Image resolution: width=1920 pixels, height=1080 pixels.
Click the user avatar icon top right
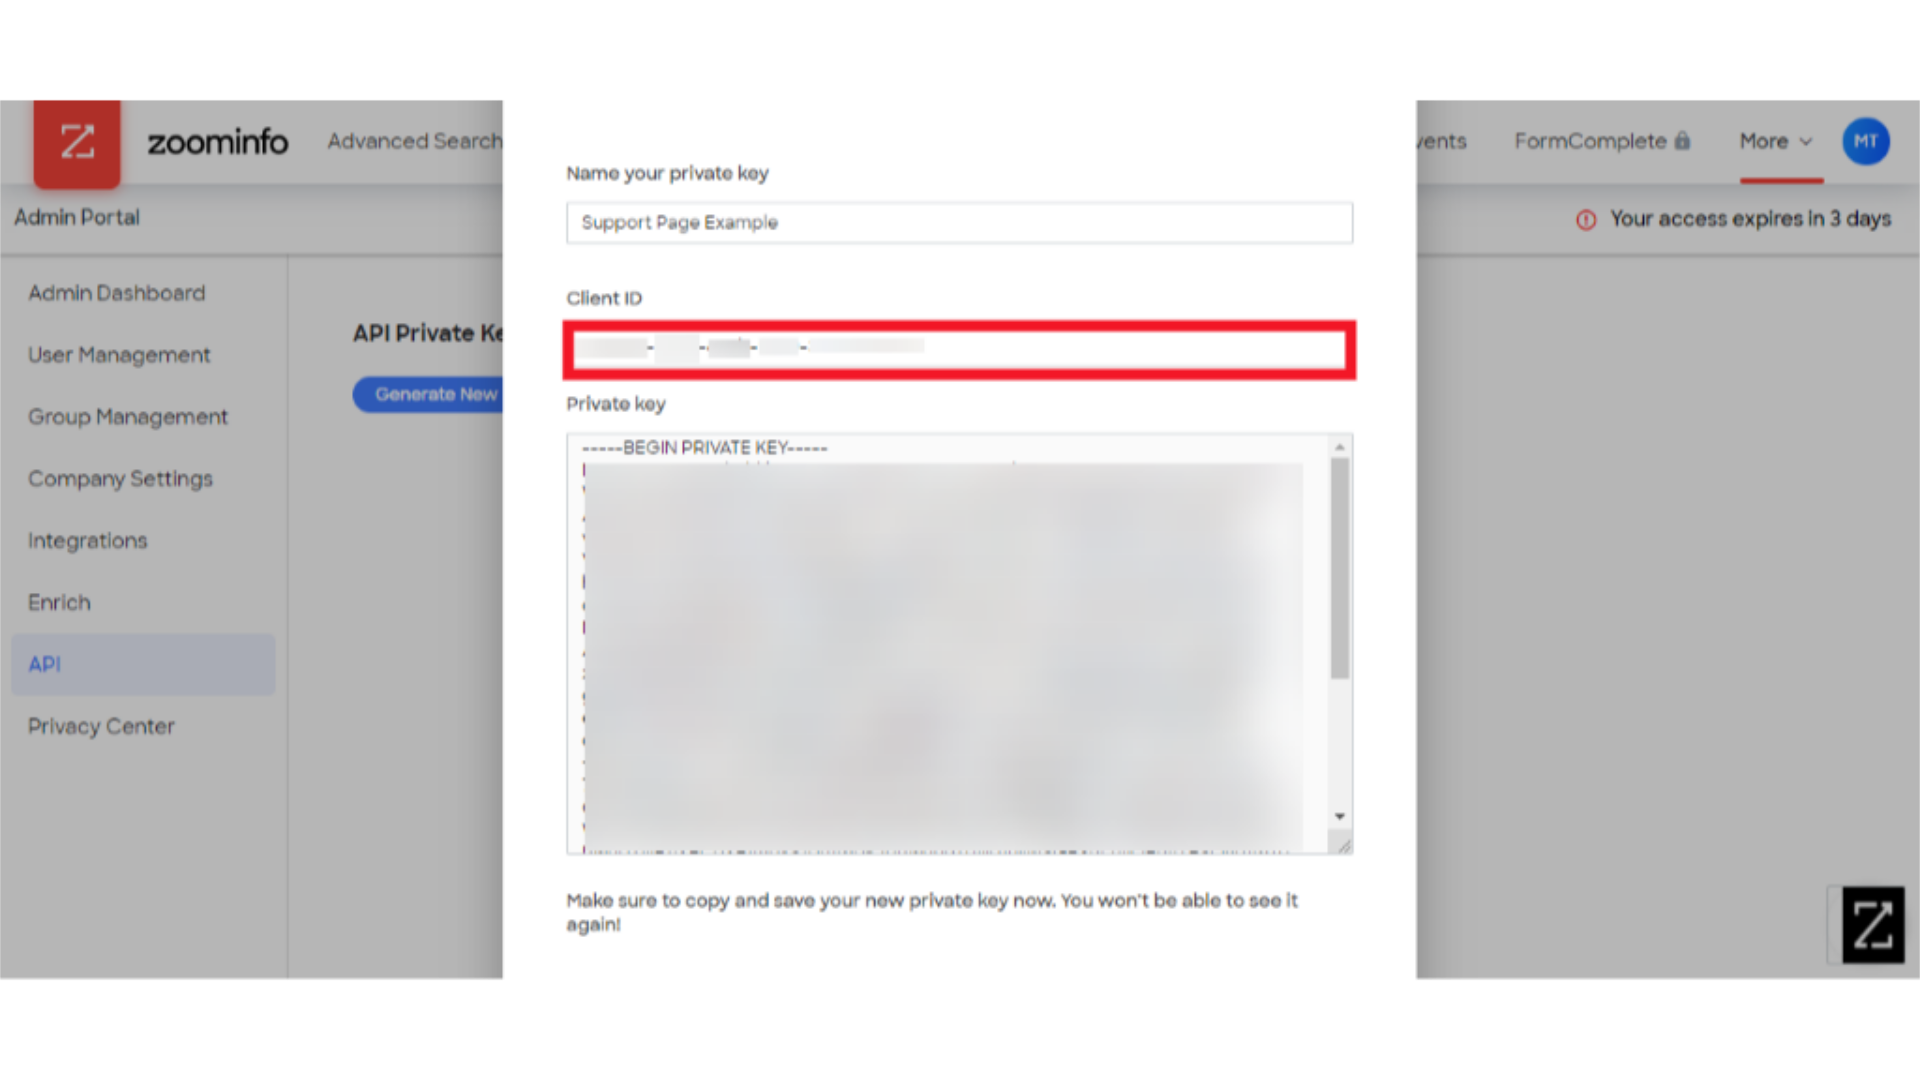click(1867, 141)
